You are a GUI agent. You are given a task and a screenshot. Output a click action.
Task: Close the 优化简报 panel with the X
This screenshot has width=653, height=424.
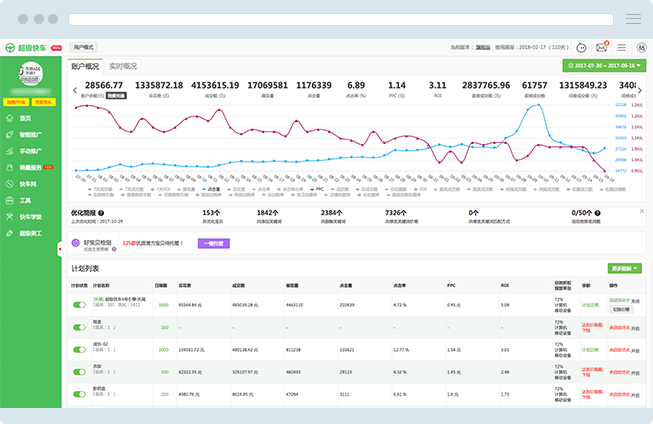tap(641, 211)
